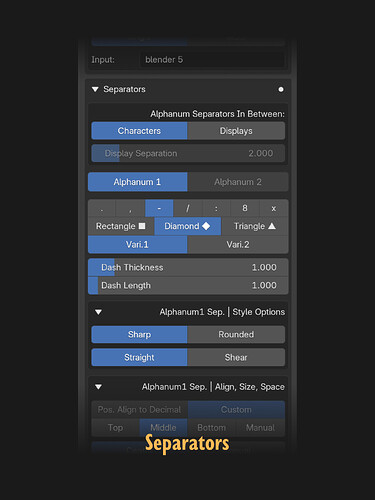The height and width of the screenshot is (500, 375).
Task: Collapse the Separators panel
Action: (95, 89)
